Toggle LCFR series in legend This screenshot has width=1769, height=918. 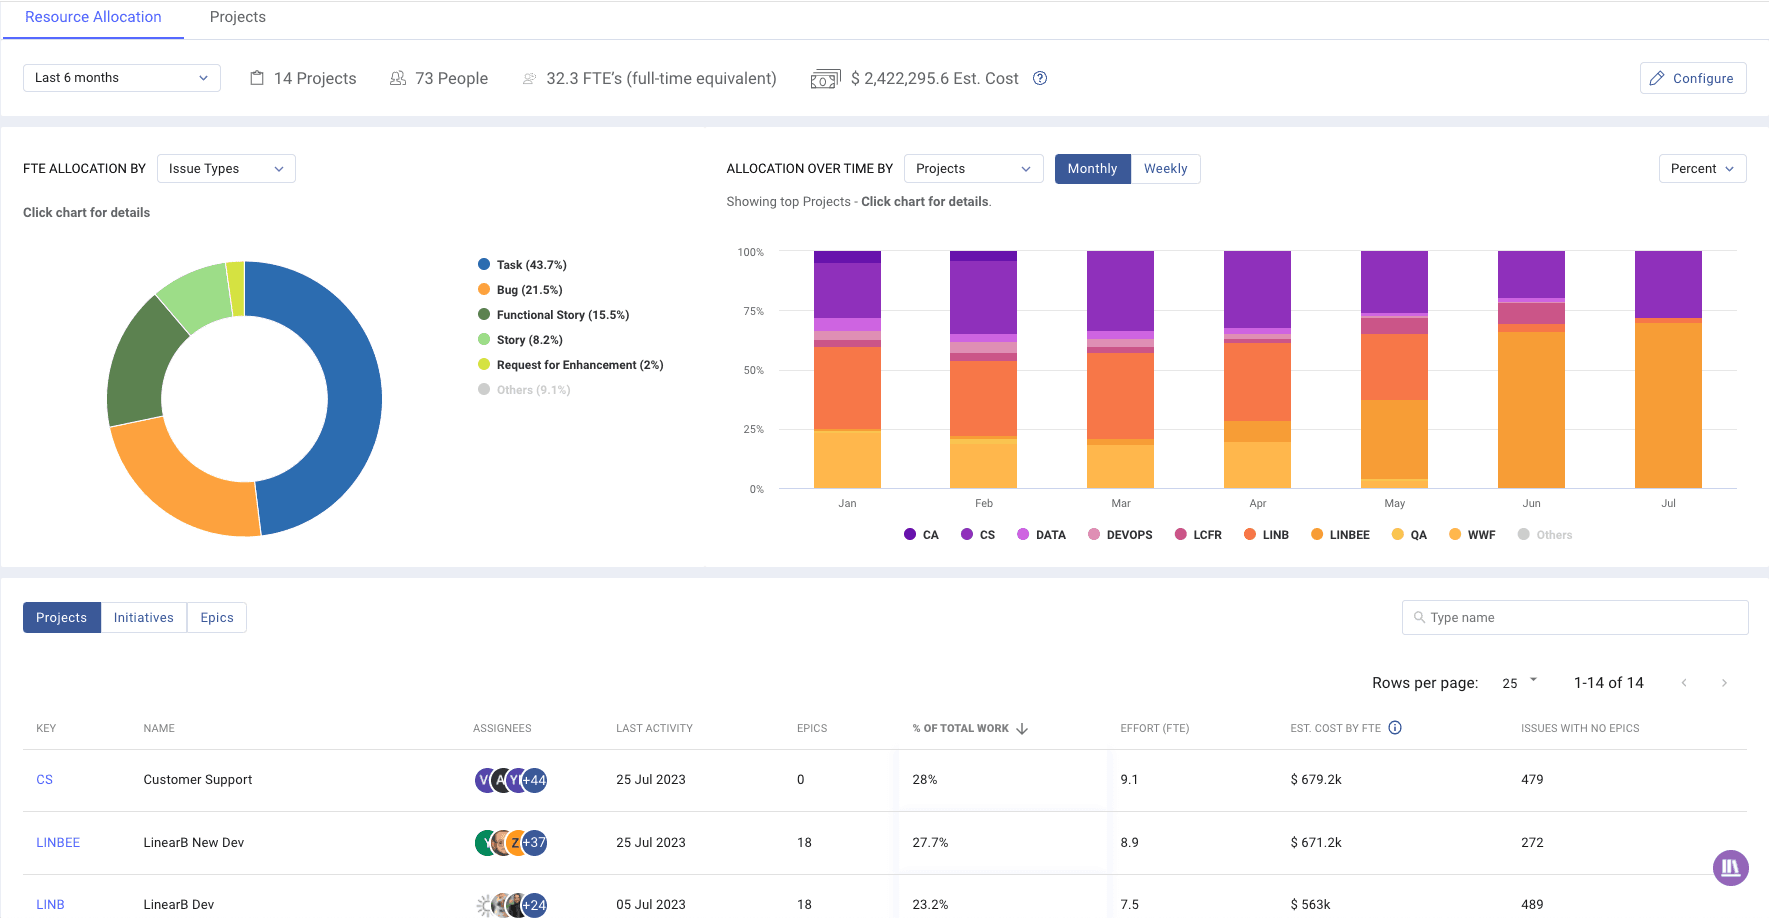coord(1198,535)
